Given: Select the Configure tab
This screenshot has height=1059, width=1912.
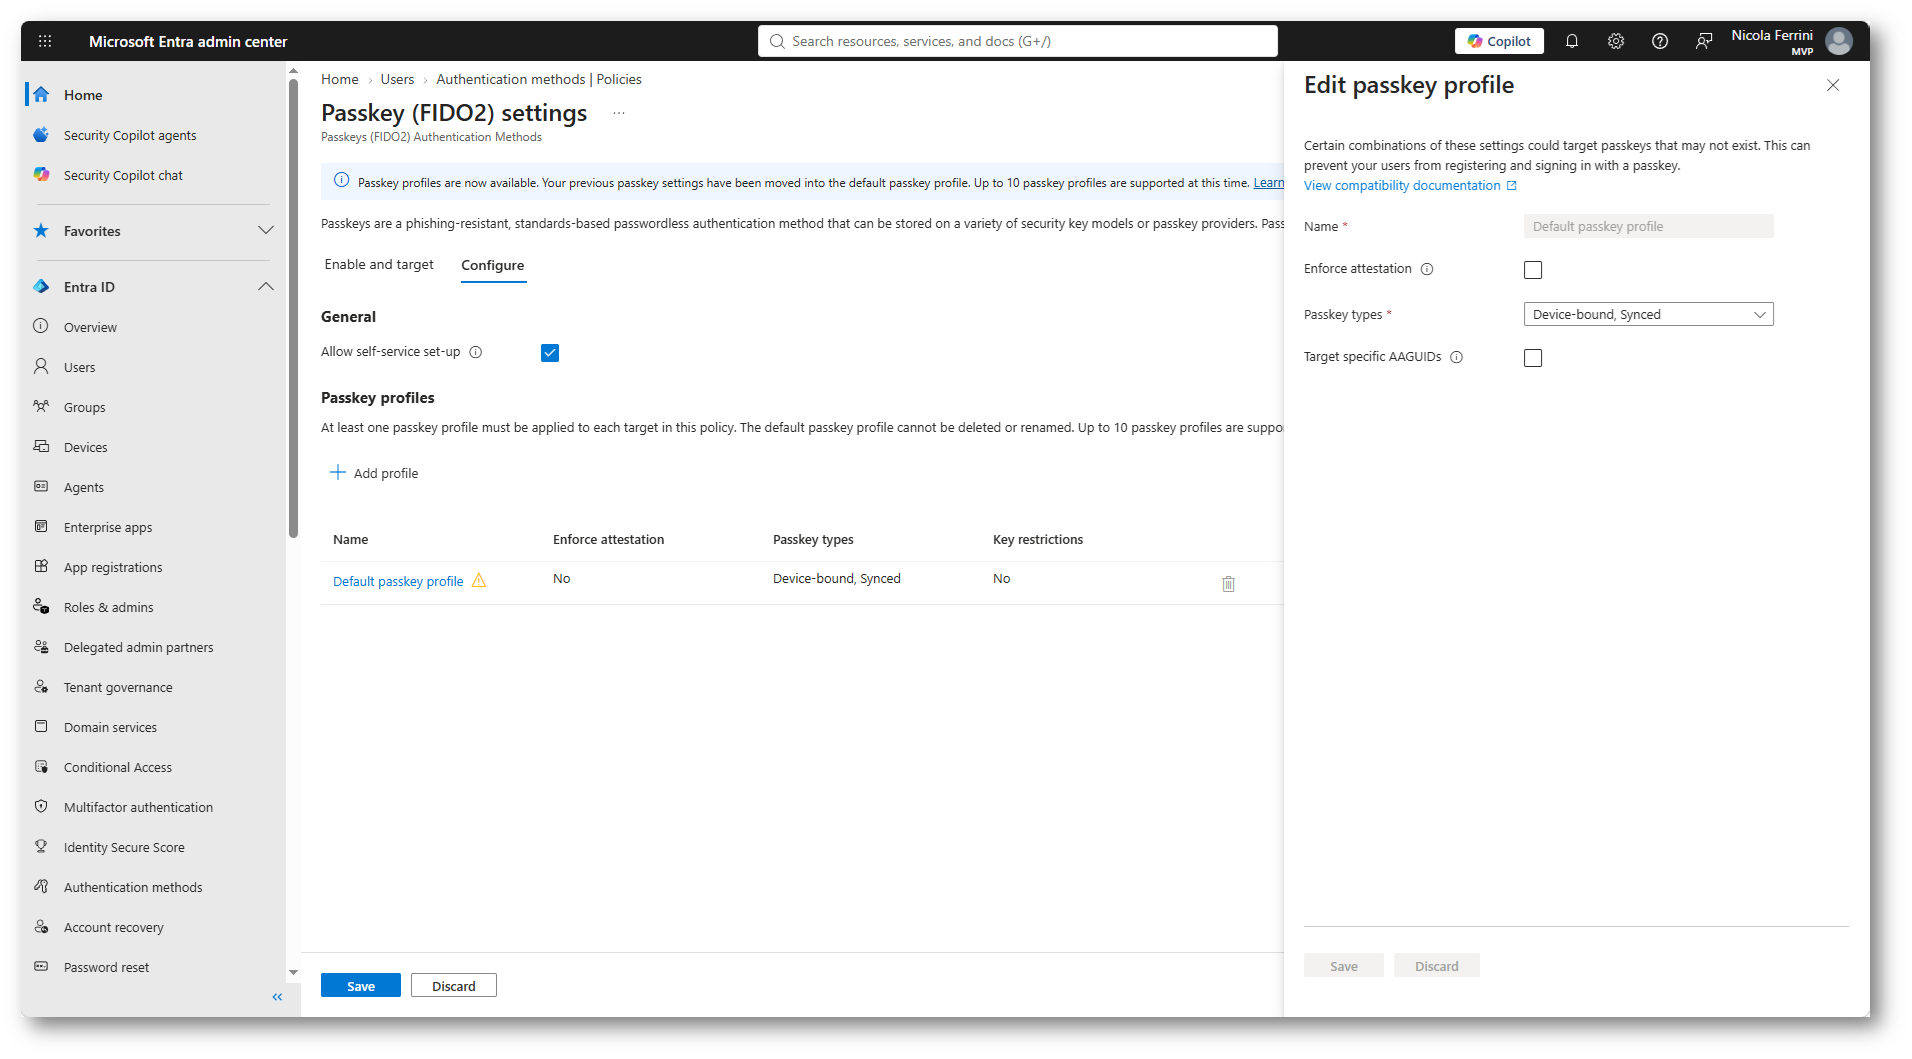Looking at the screenshot, I should click(x=493, y=266).
